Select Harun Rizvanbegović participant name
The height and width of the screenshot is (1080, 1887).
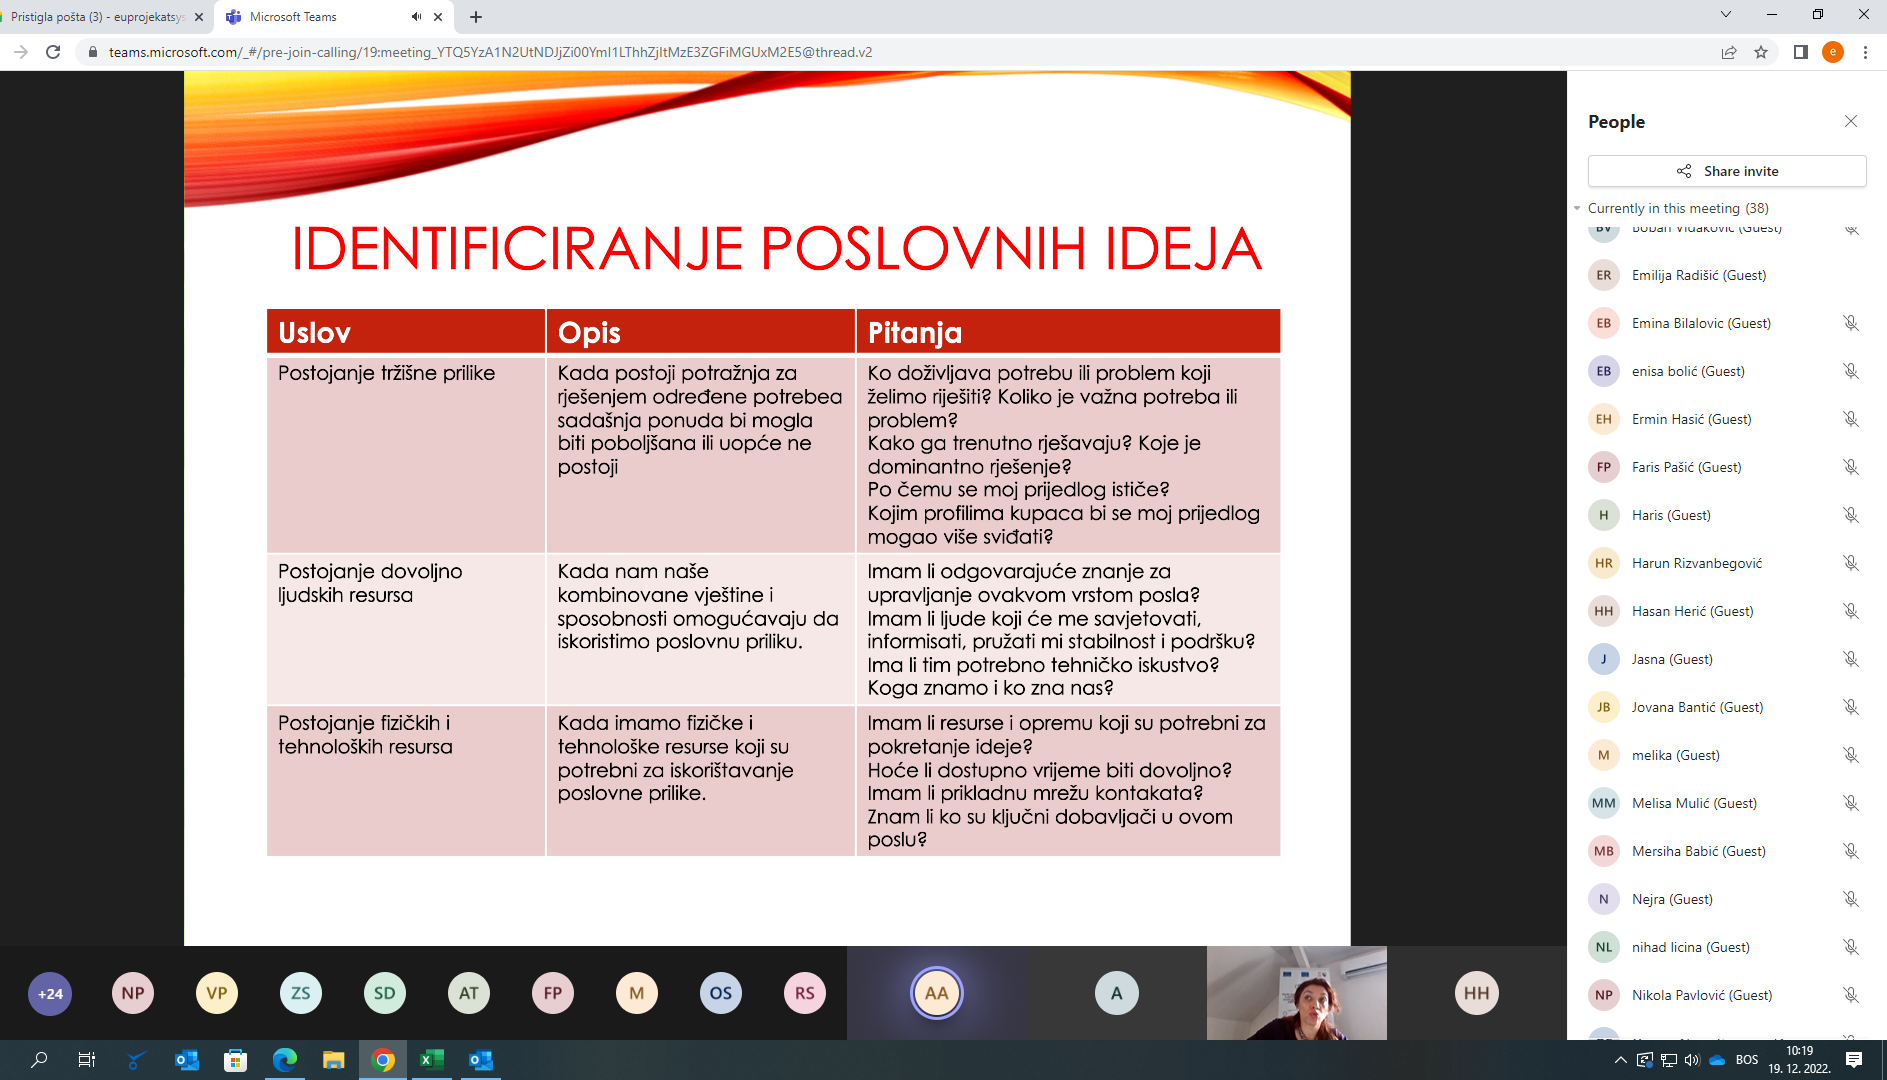pos(1697,563)
